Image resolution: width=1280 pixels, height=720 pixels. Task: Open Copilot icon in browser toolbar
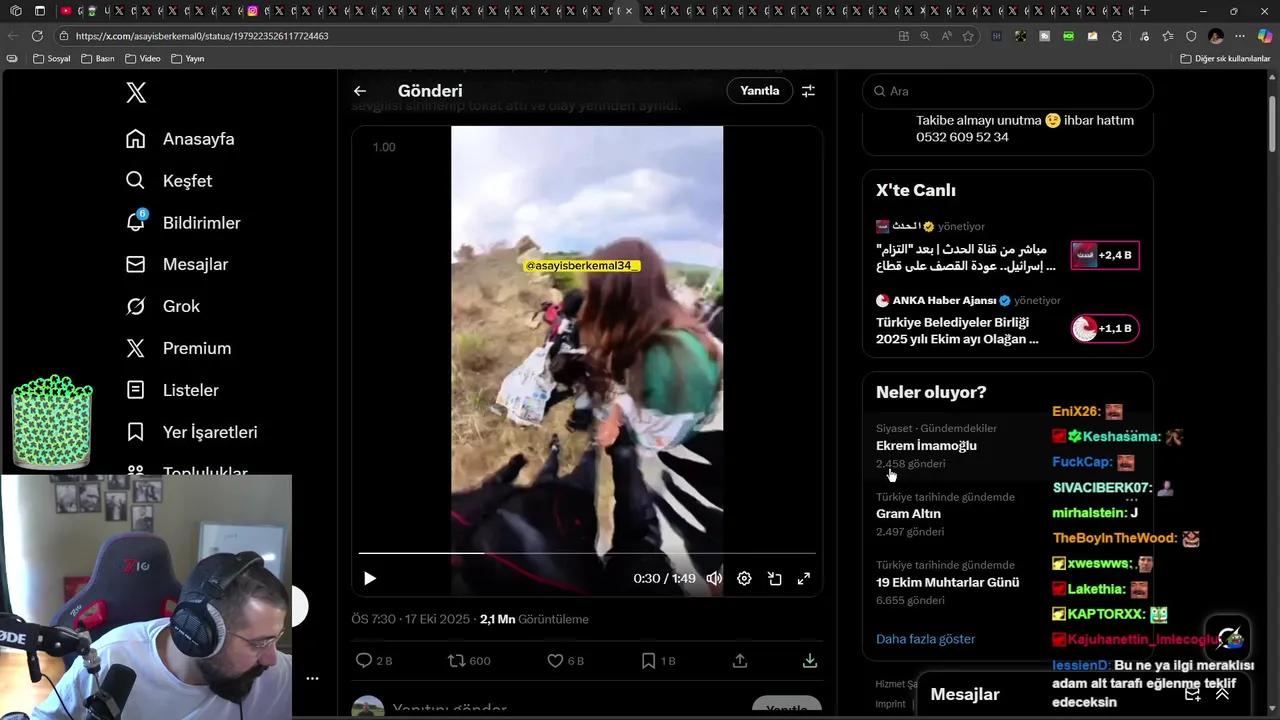point(1264,36)
